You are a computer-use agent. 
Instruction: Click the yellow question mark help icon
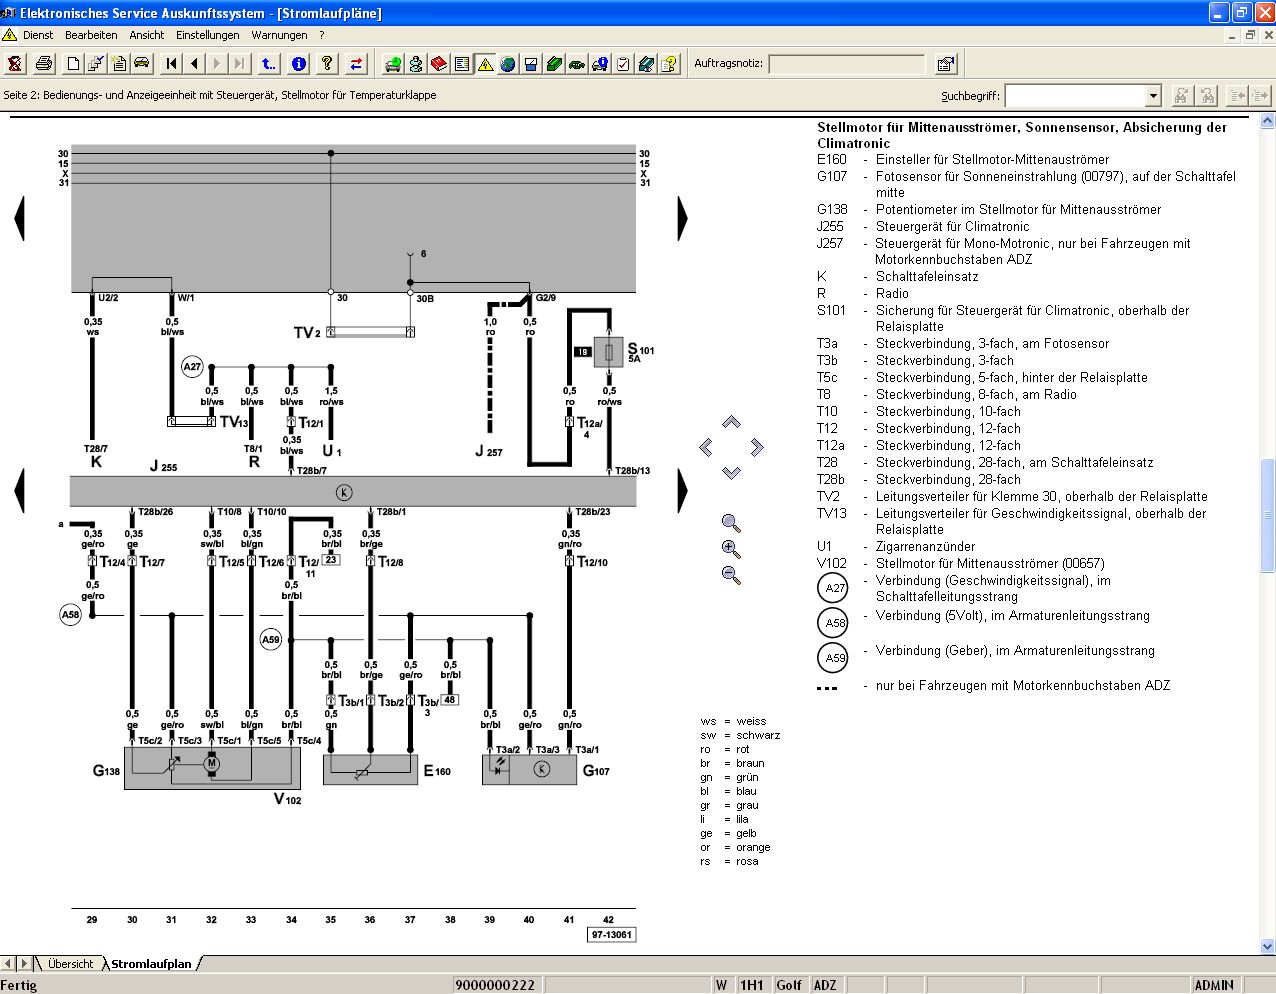(326, 64)
